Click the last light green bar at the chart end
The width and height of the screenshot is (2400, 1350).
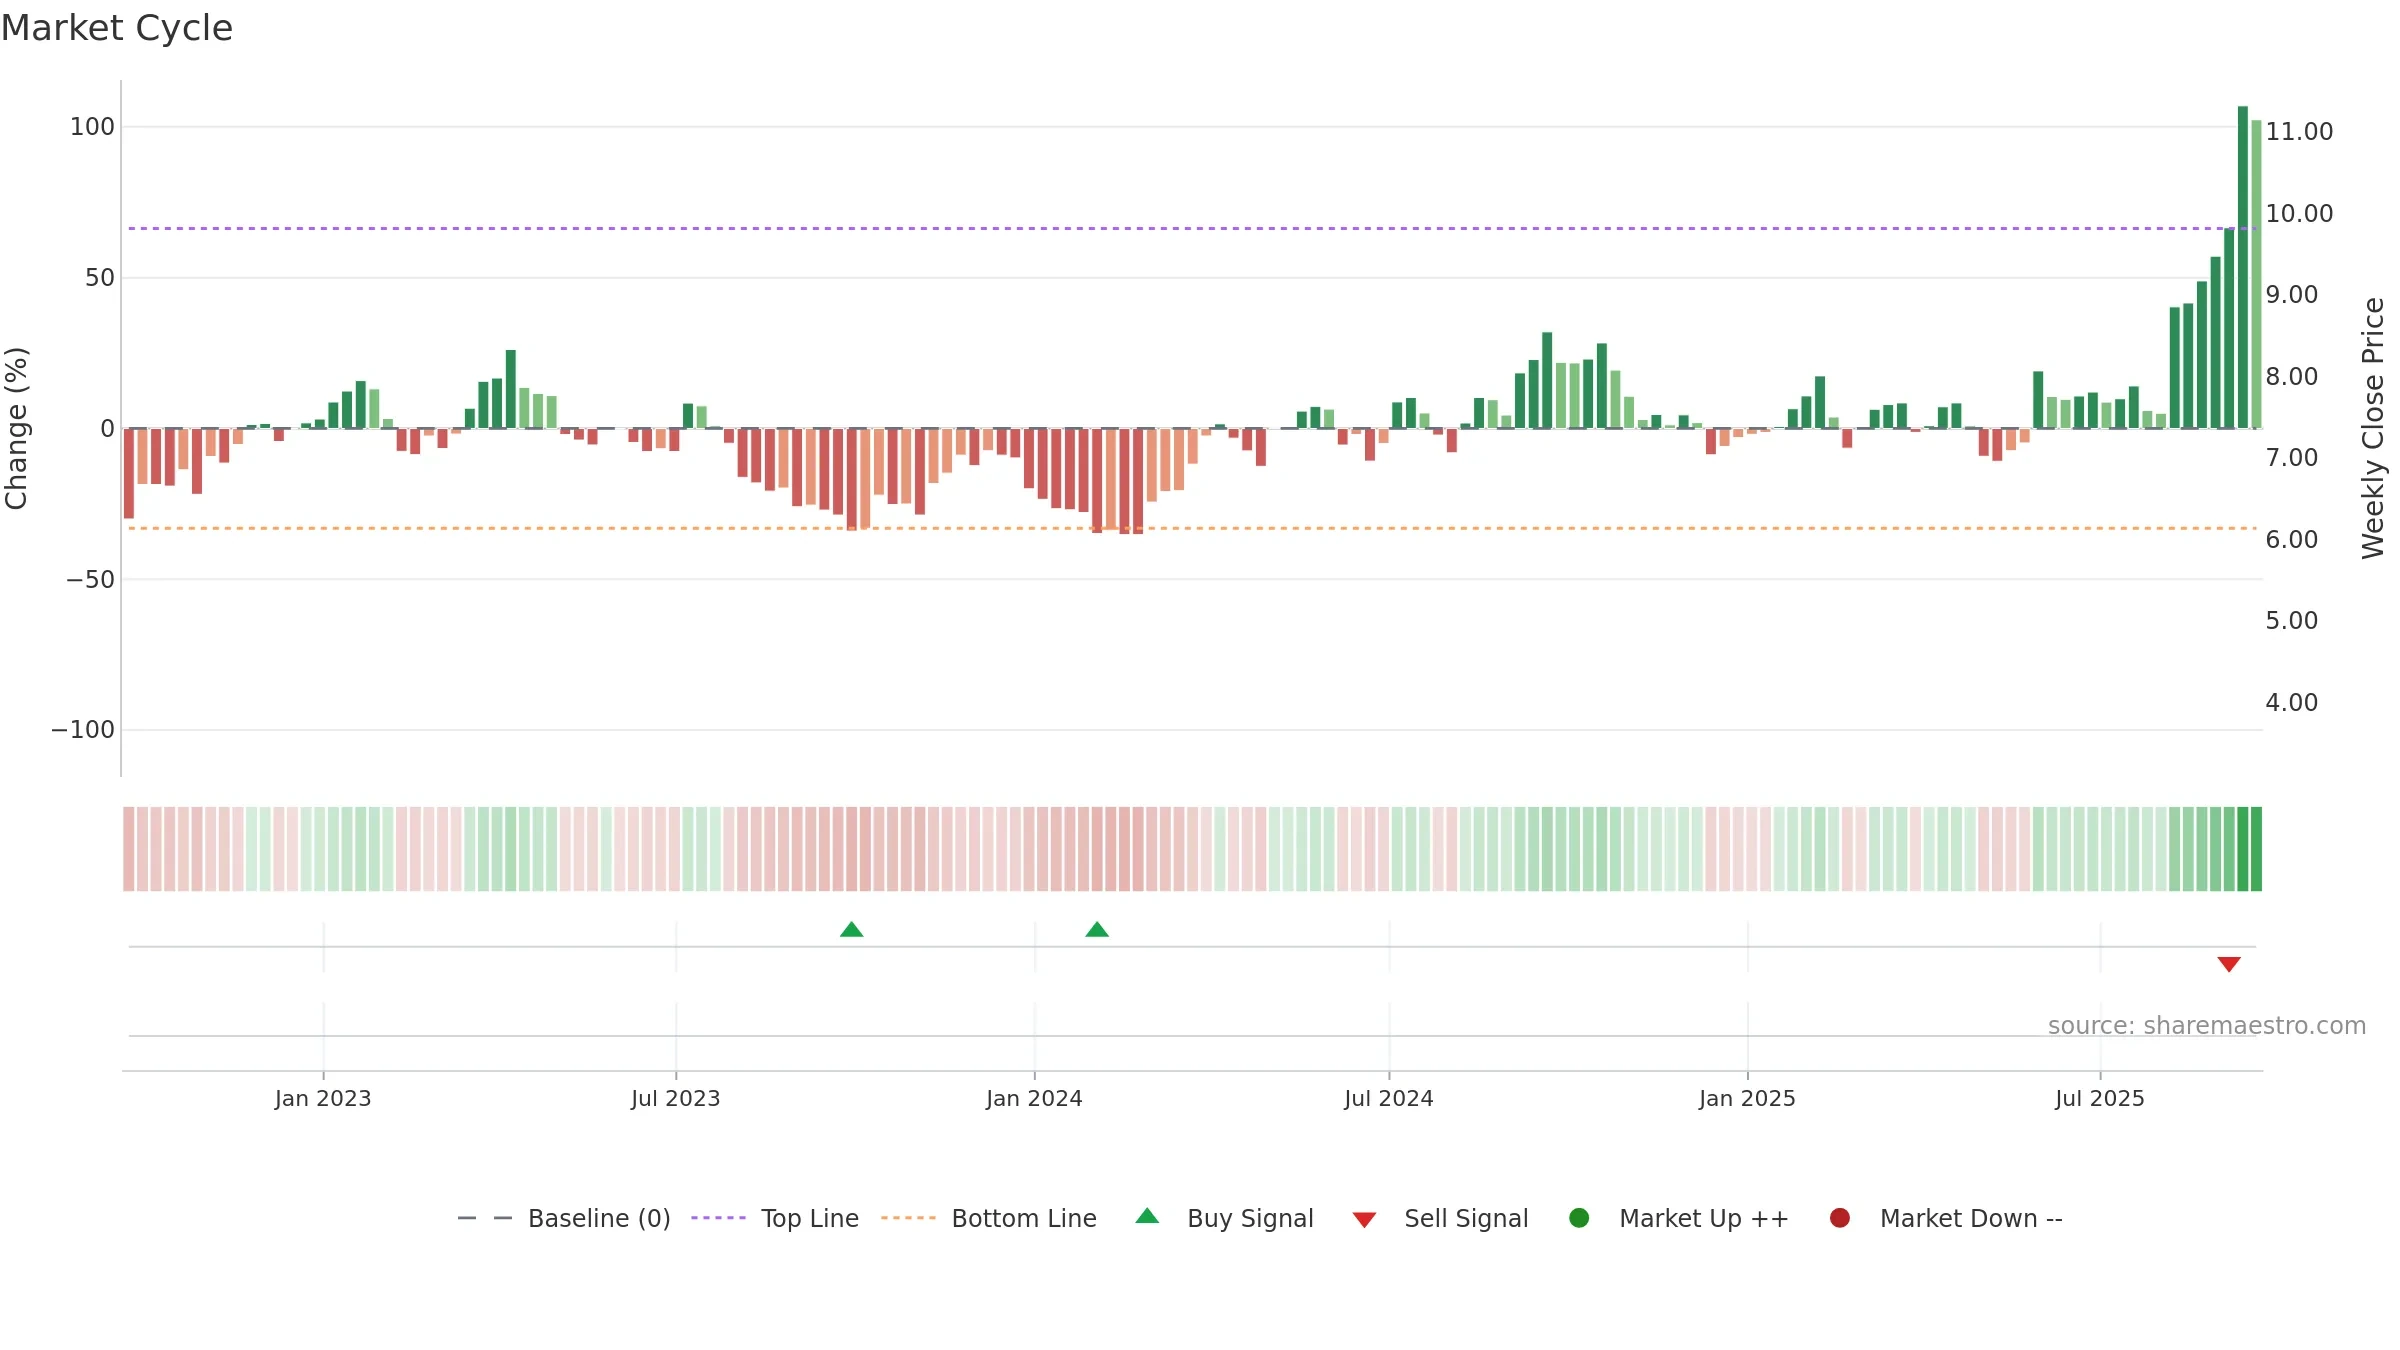click(2256, 274)
